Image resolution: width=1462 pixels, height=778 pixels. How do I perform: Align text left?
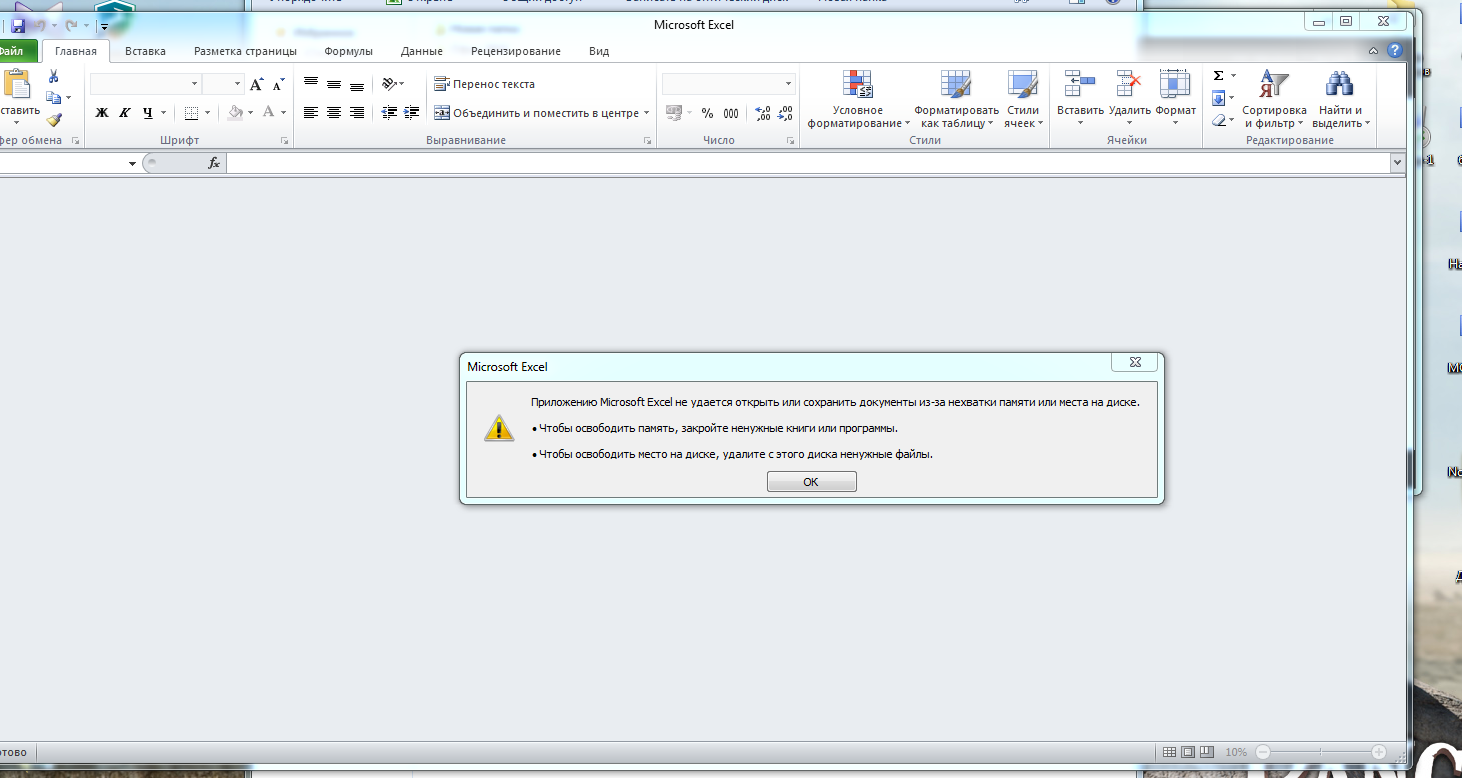[x=311, y=113]
